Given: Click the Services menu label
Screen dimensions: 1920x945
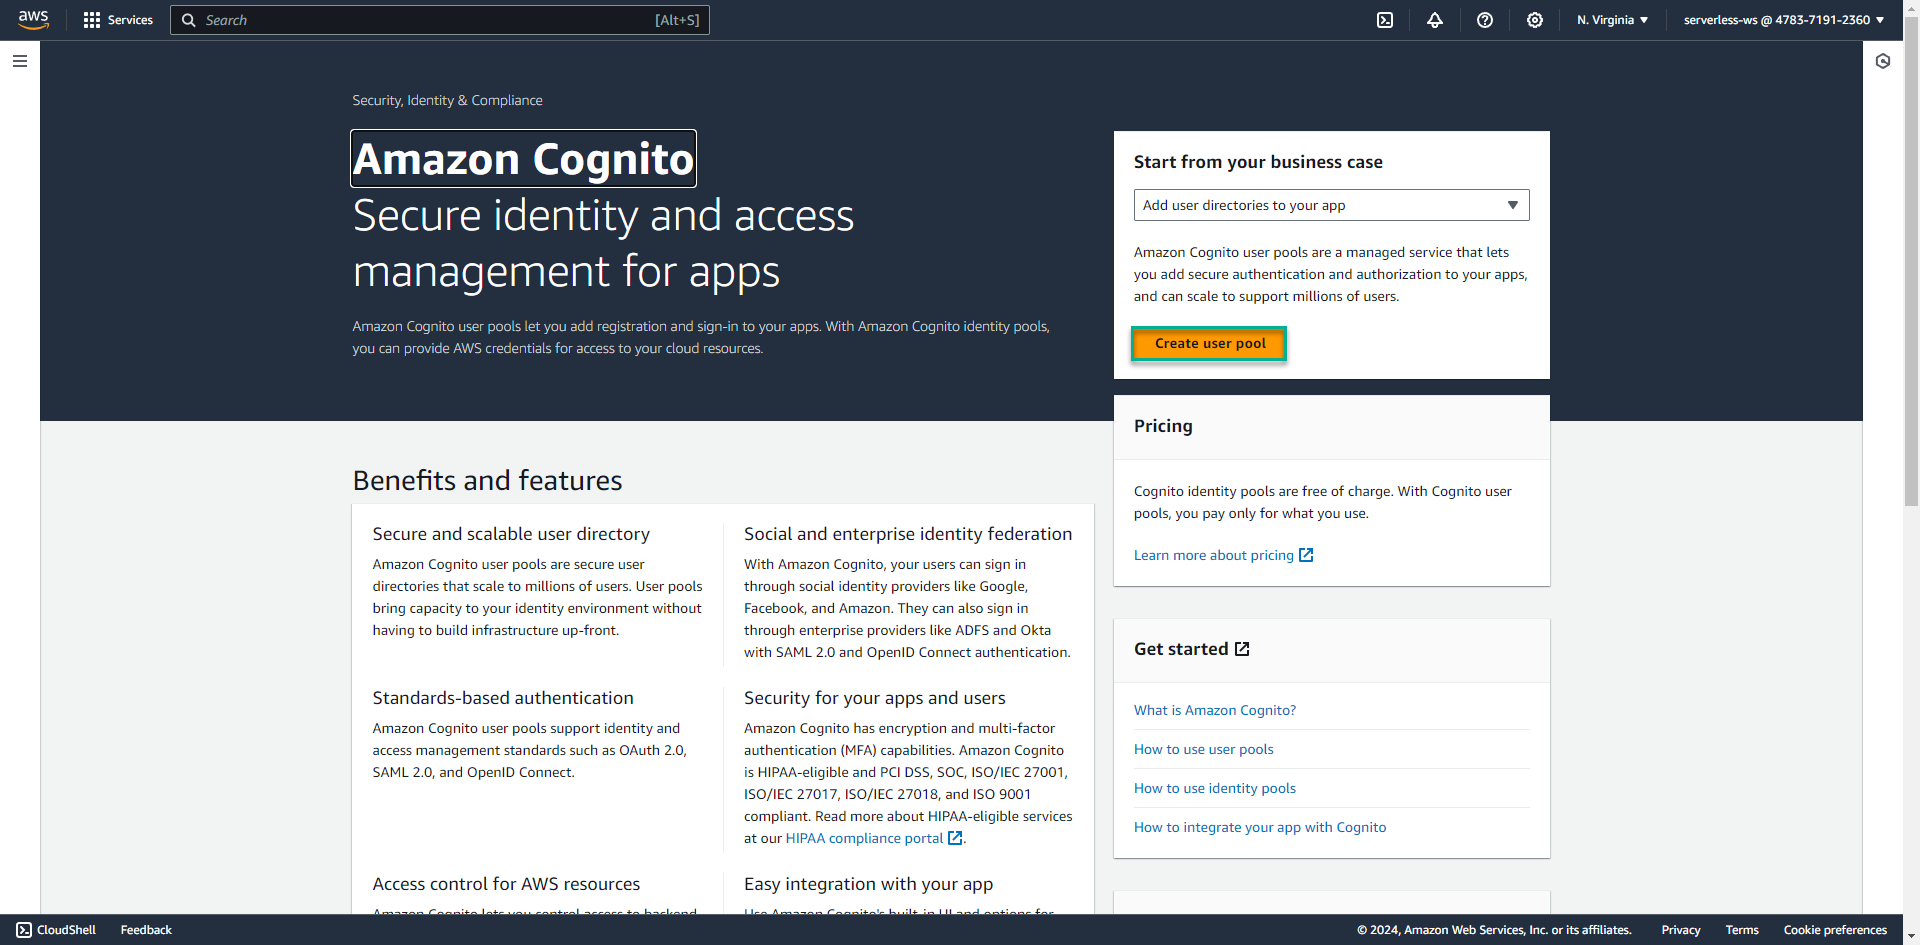Looking at the screenshot, I should 130,20.
